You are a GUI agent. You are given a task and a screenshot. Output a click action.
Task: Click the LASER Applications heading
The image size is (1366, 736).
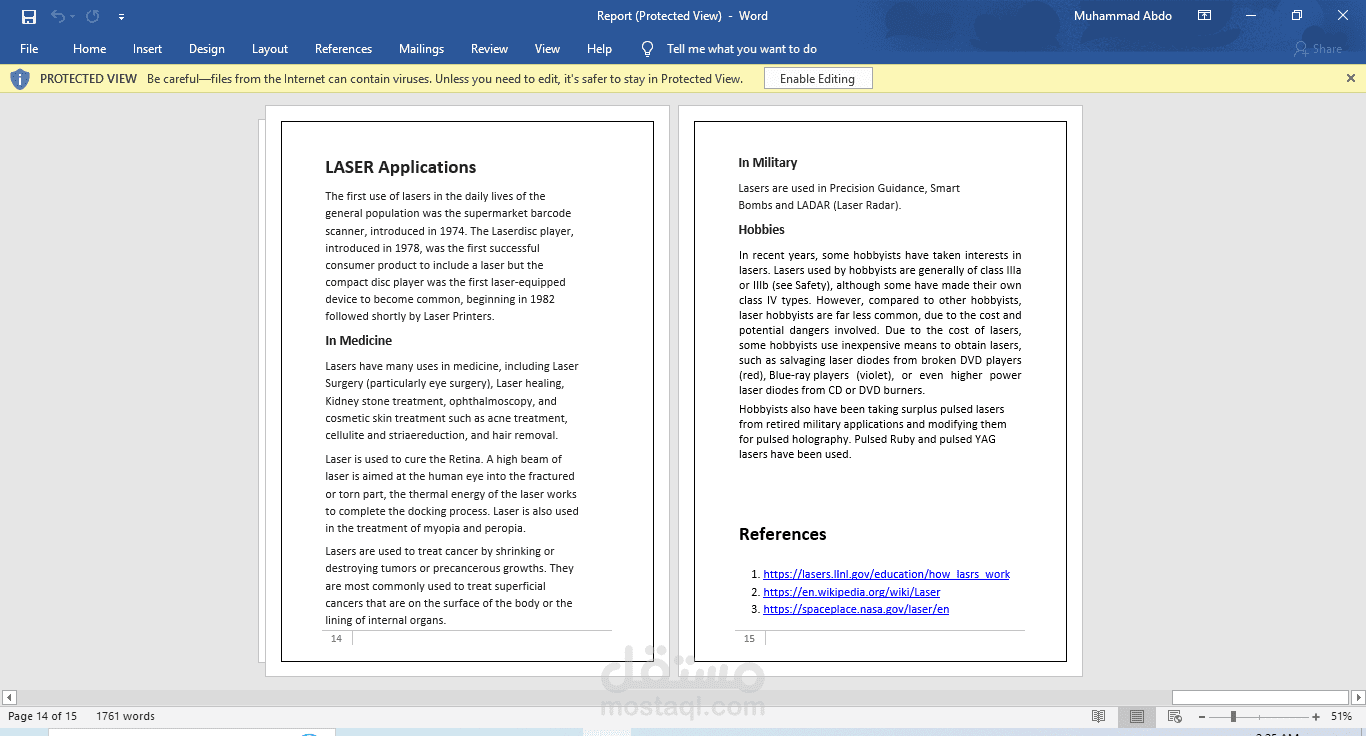400,167
